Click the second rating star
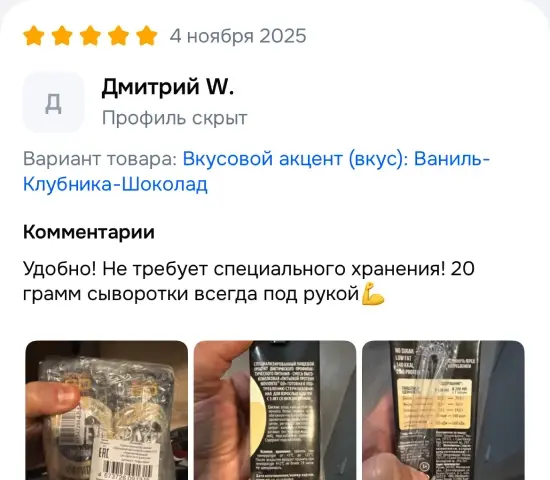Screen dimensions: 550x480 62,36
